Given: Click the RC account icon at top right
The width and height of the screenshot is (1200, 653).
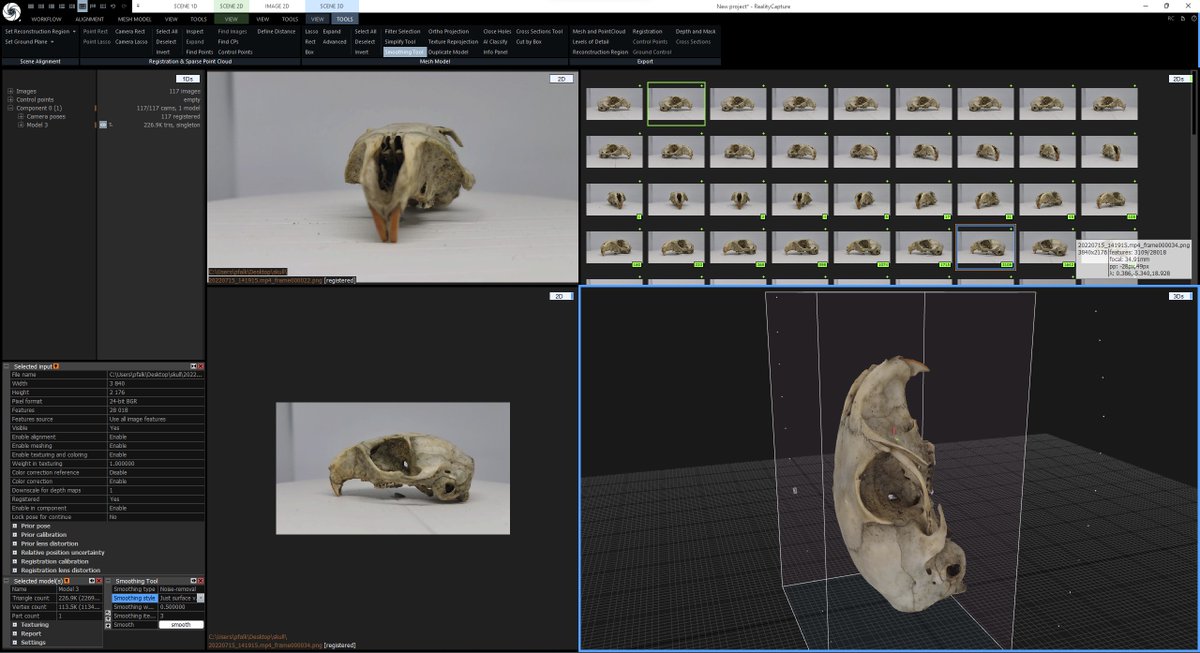Looking at the screenshot, I should click(x=1170, y=19).
